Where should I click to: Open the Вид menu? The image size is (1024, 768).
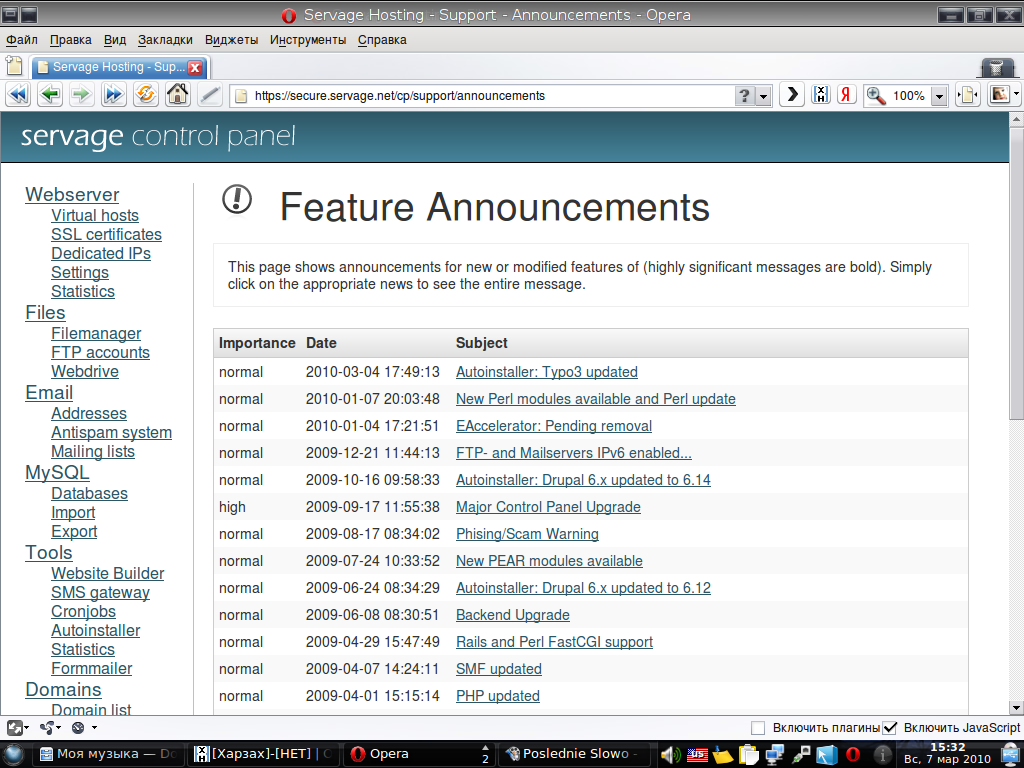pos(115,40)
